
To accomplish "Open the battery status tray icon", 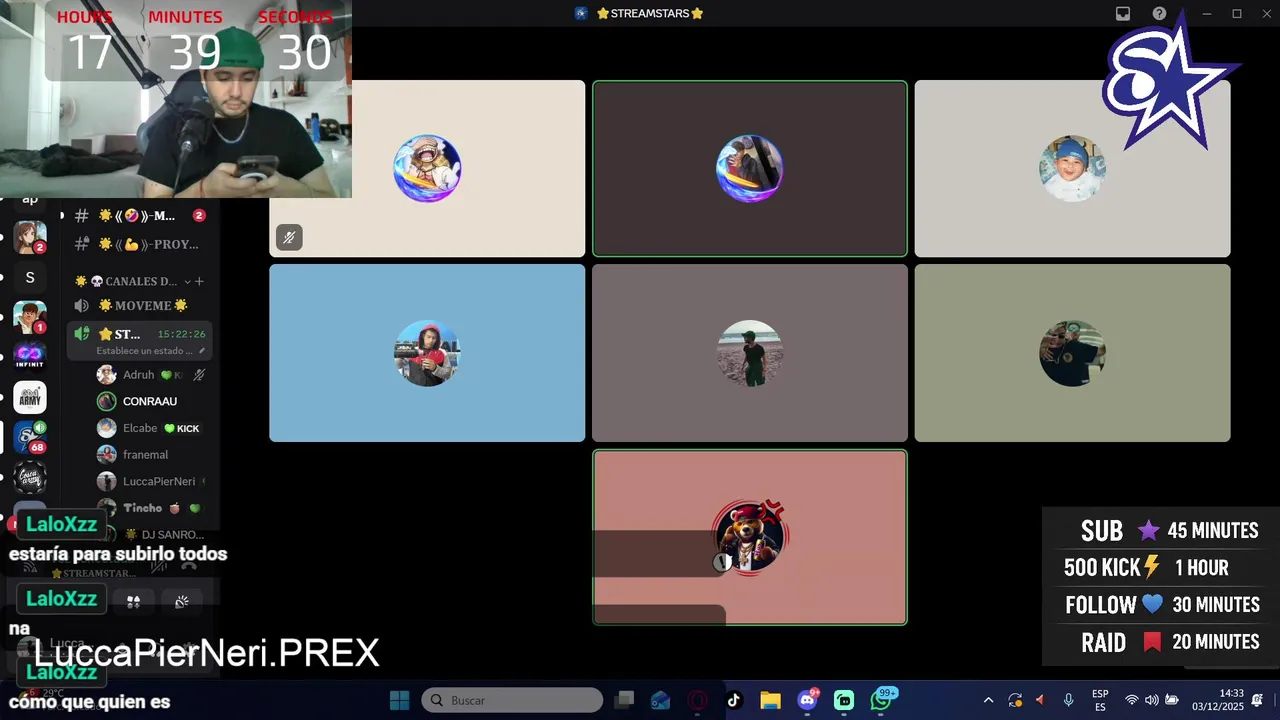I will tap(1172, 700).
